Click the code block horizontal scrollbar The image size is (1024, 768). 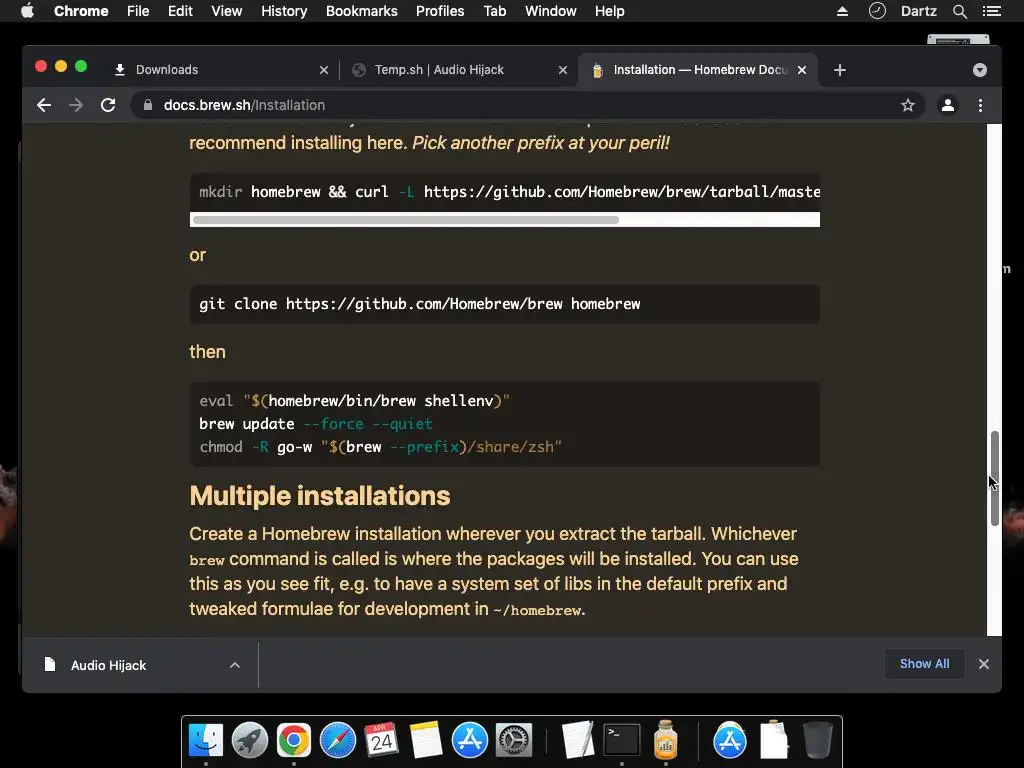pos(406,219)
